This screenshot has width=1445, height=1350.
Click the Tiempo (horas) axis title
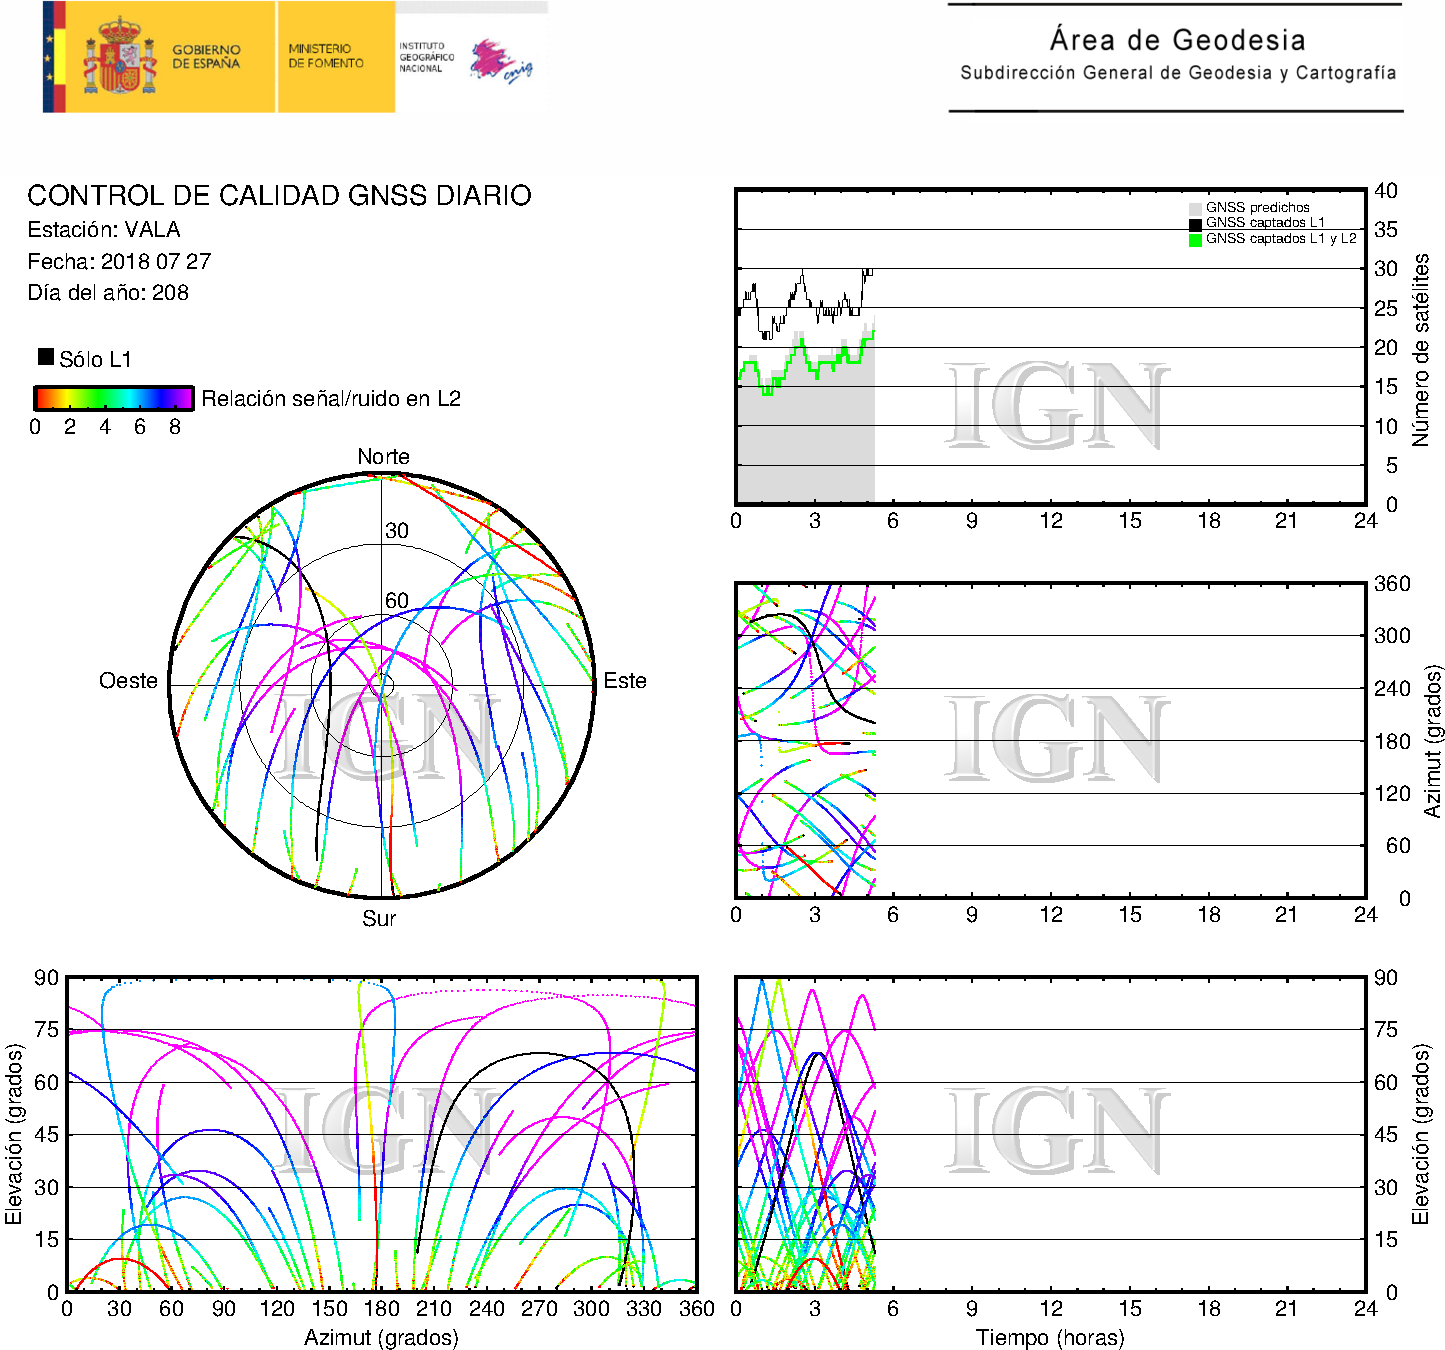tap(1050, 1337)
